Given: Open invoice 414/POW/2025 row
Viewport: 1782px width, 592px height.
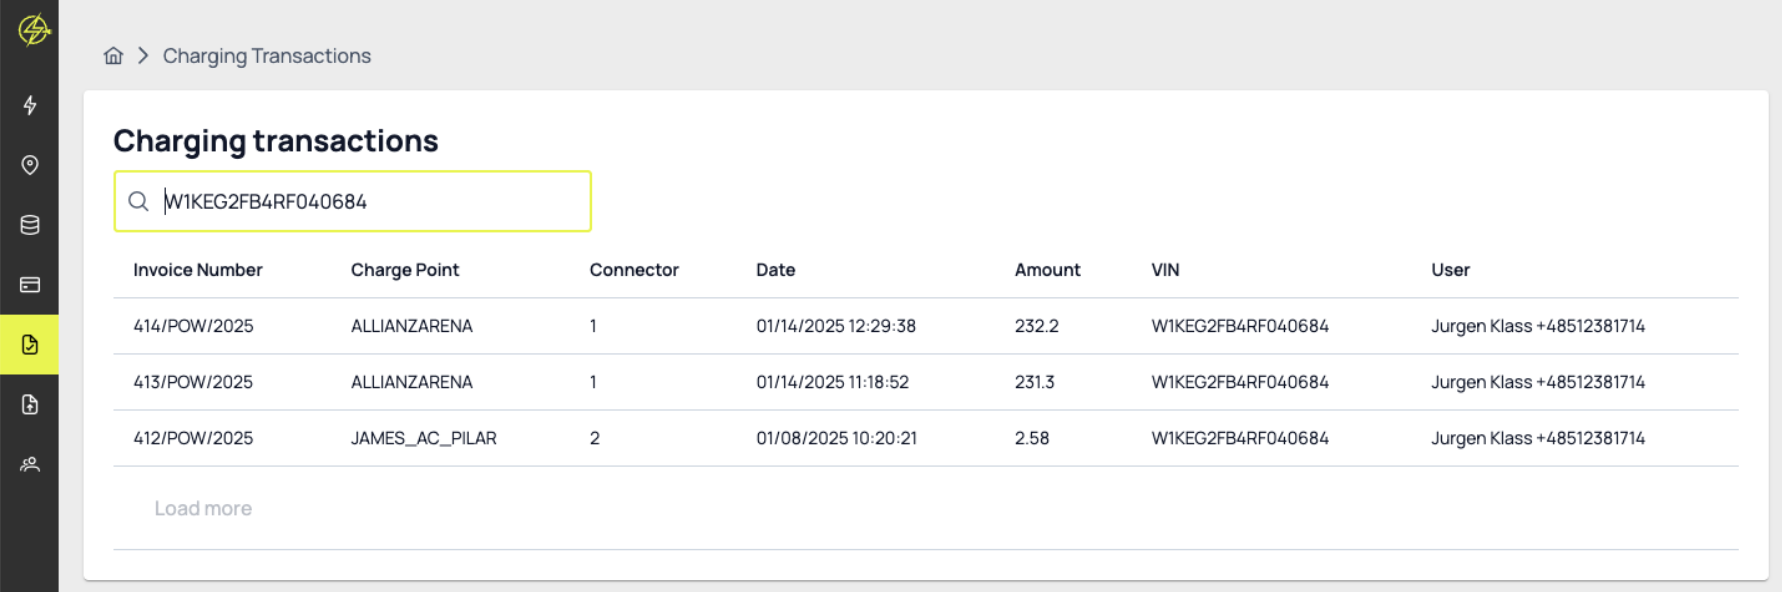Looking at the screenshot, I should [193, 326].
